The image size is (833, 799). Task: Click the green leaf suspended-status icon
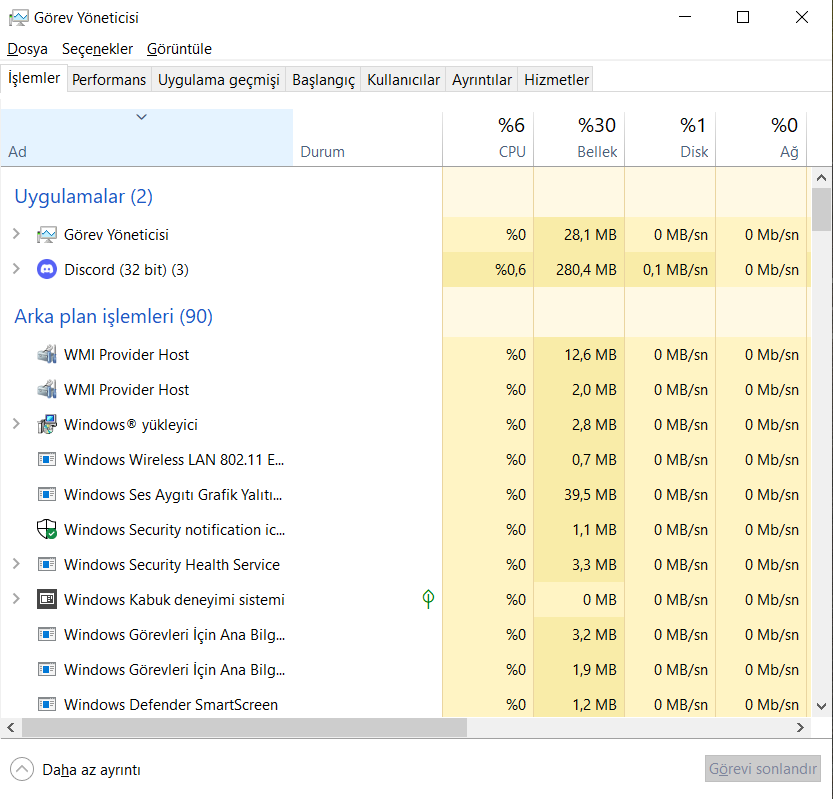pyautogui.click(x=428, y=599)
